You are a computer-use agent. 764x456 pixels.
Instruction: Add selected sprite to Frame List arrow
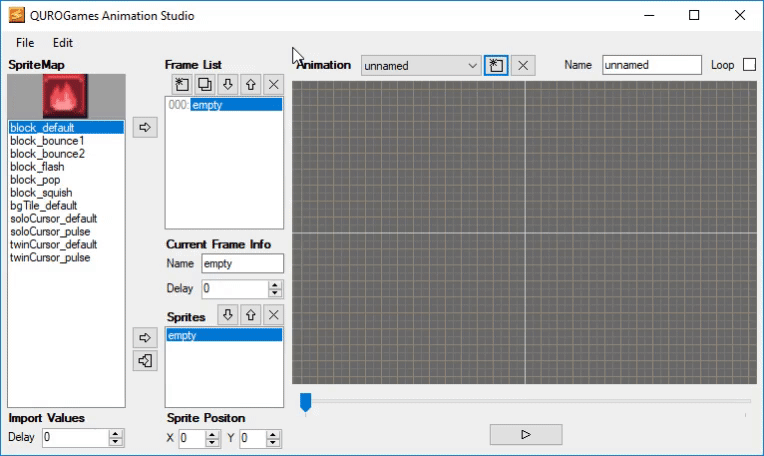pyautogui.click(x=145, y=128)
